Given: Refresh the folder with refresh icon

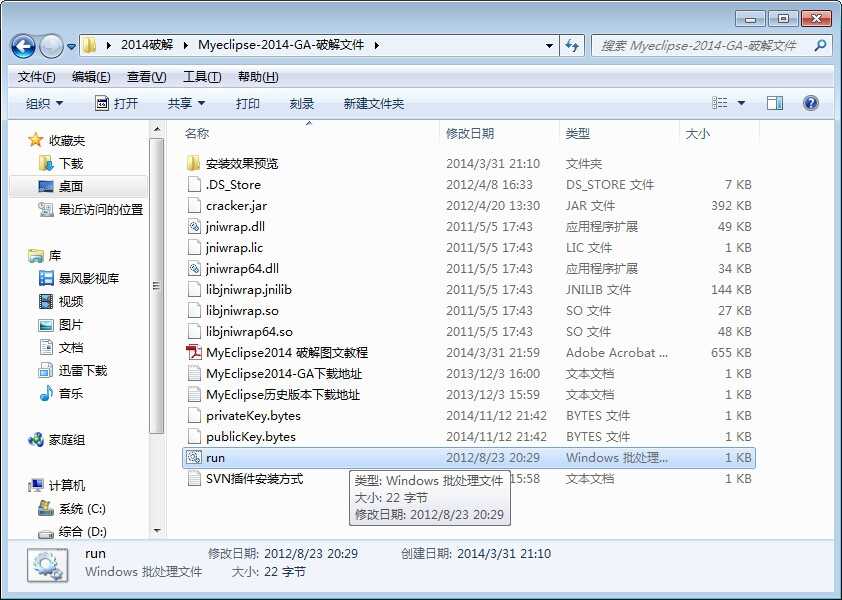Looking at the screenshot, I should [x=572, y=46].
